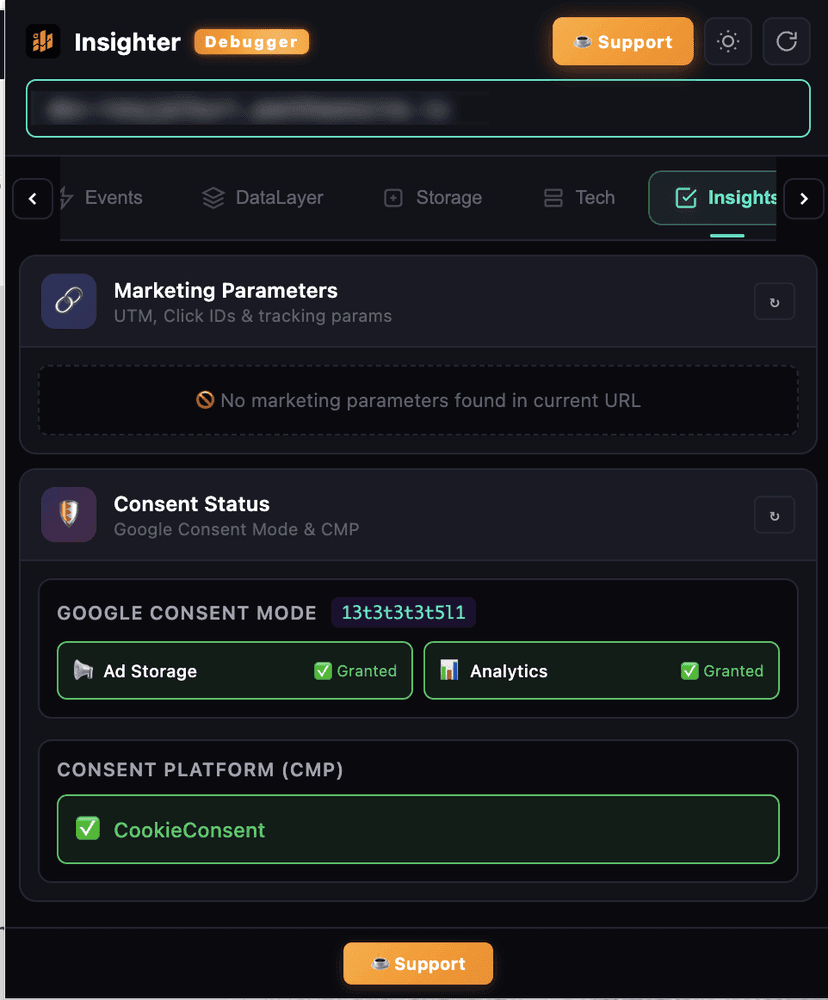Click the CookieConsent checkbox

(x=86, y=828)
